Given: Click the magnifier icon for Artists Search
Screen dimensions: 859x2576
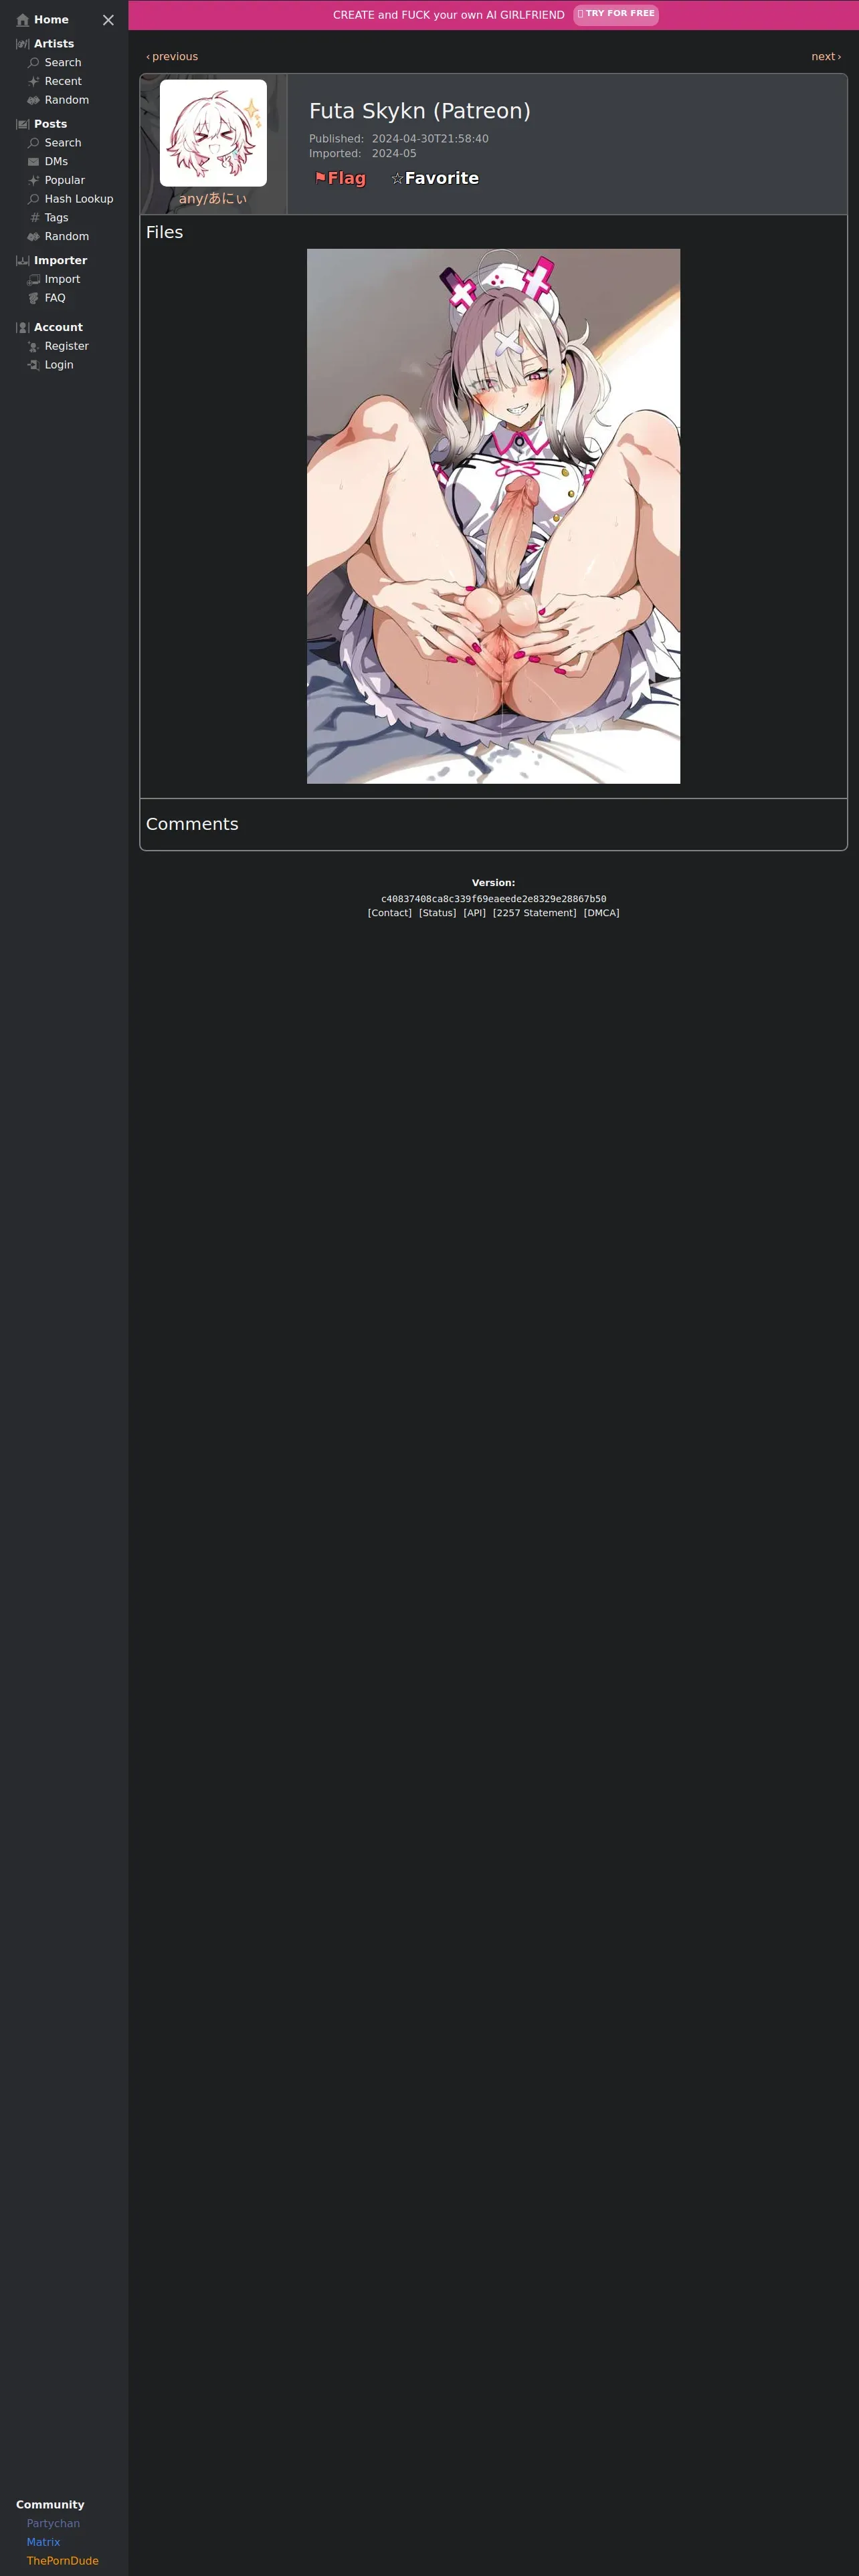Looking at the screenshot, I should click(x=34, y=63).
